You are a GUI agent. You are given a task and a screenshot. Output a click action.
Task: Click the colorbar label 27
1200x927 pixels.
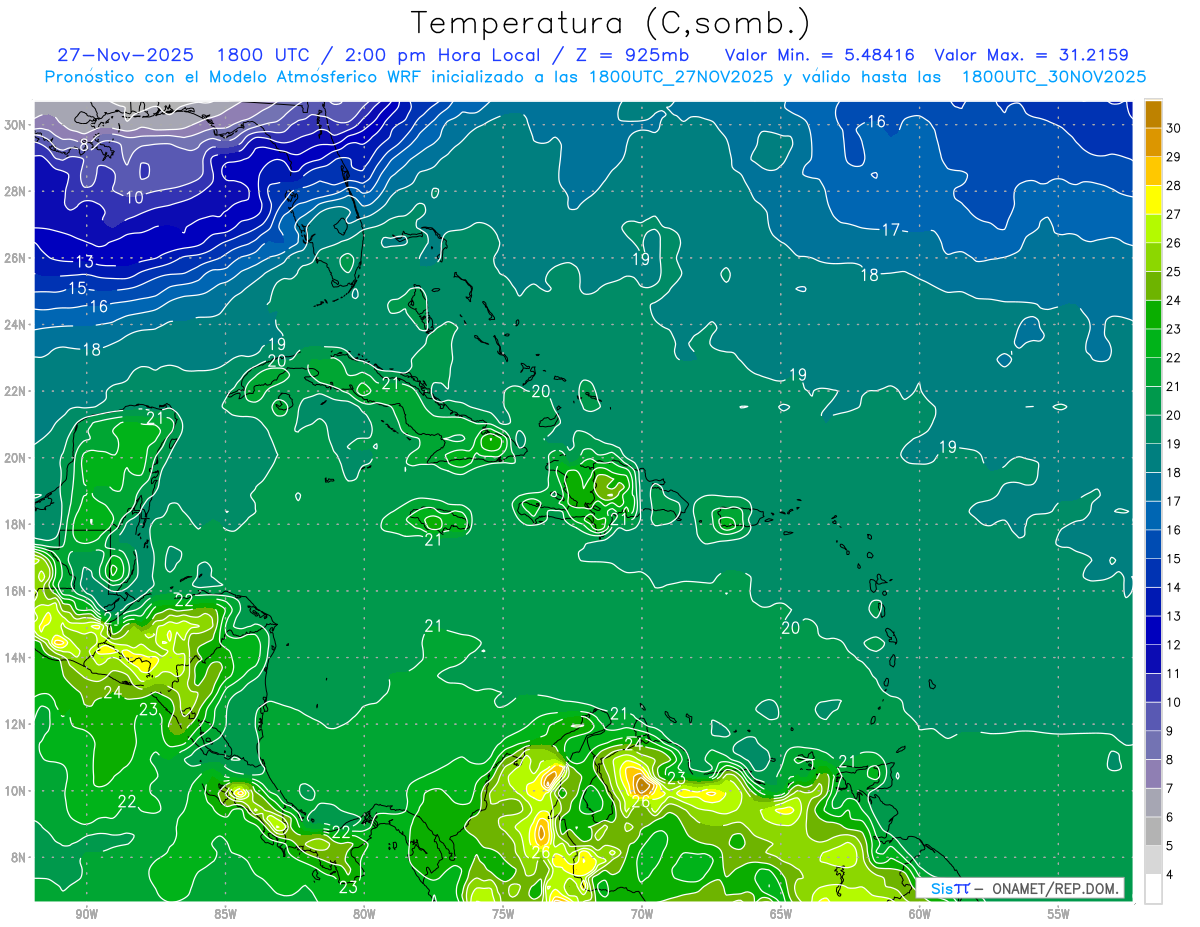pyautogui.click(x=1174, y=214)
